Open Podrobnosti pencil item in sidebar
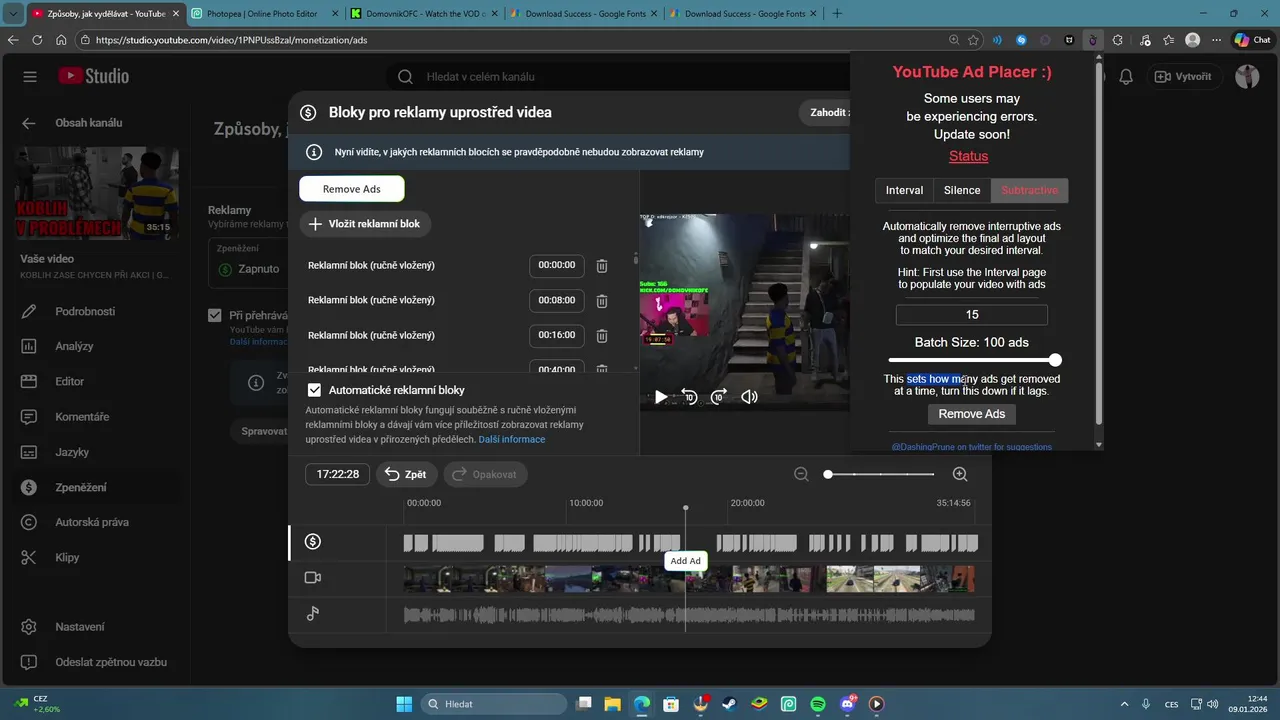1280x720 pixels. 85,311
